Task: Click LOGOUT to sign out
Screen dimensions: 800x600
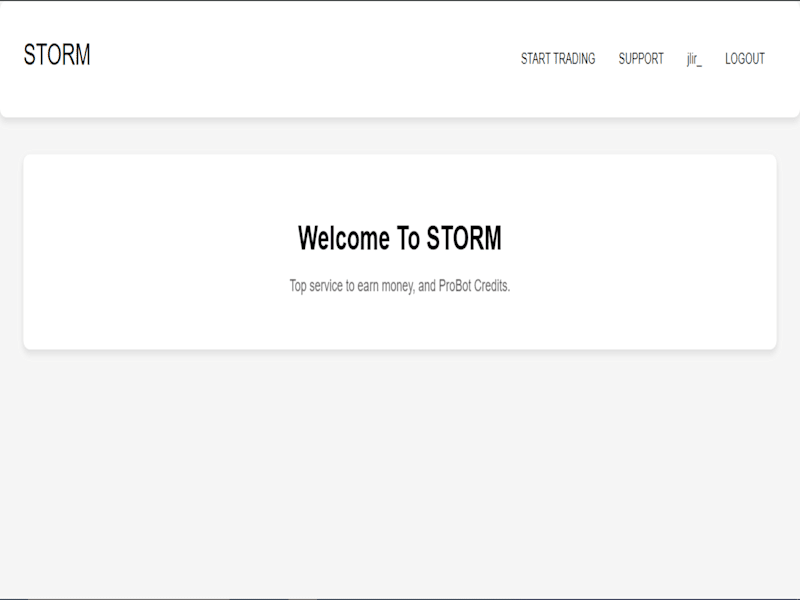Action: (744, 59)
